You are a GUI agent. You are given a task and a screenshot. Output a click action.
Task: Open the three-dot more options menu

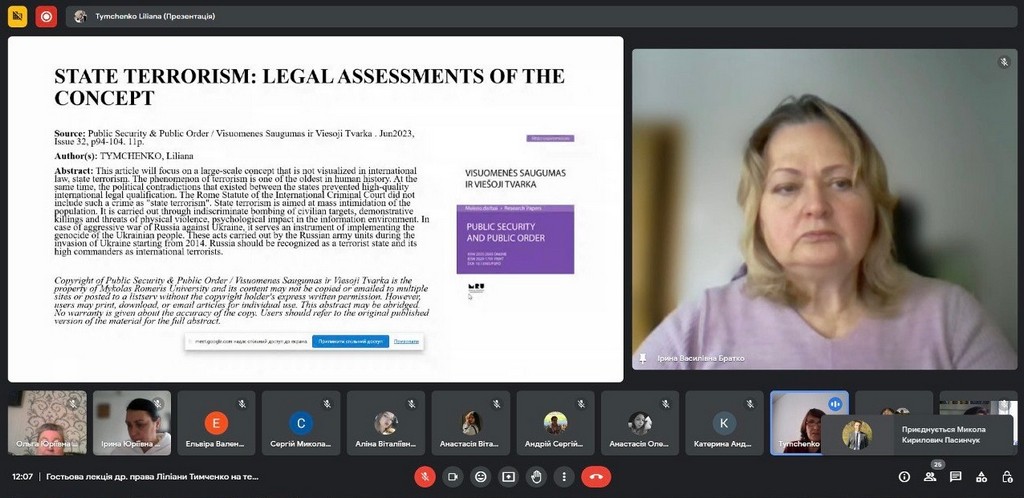pyautogui.click(x=564, y=477)
